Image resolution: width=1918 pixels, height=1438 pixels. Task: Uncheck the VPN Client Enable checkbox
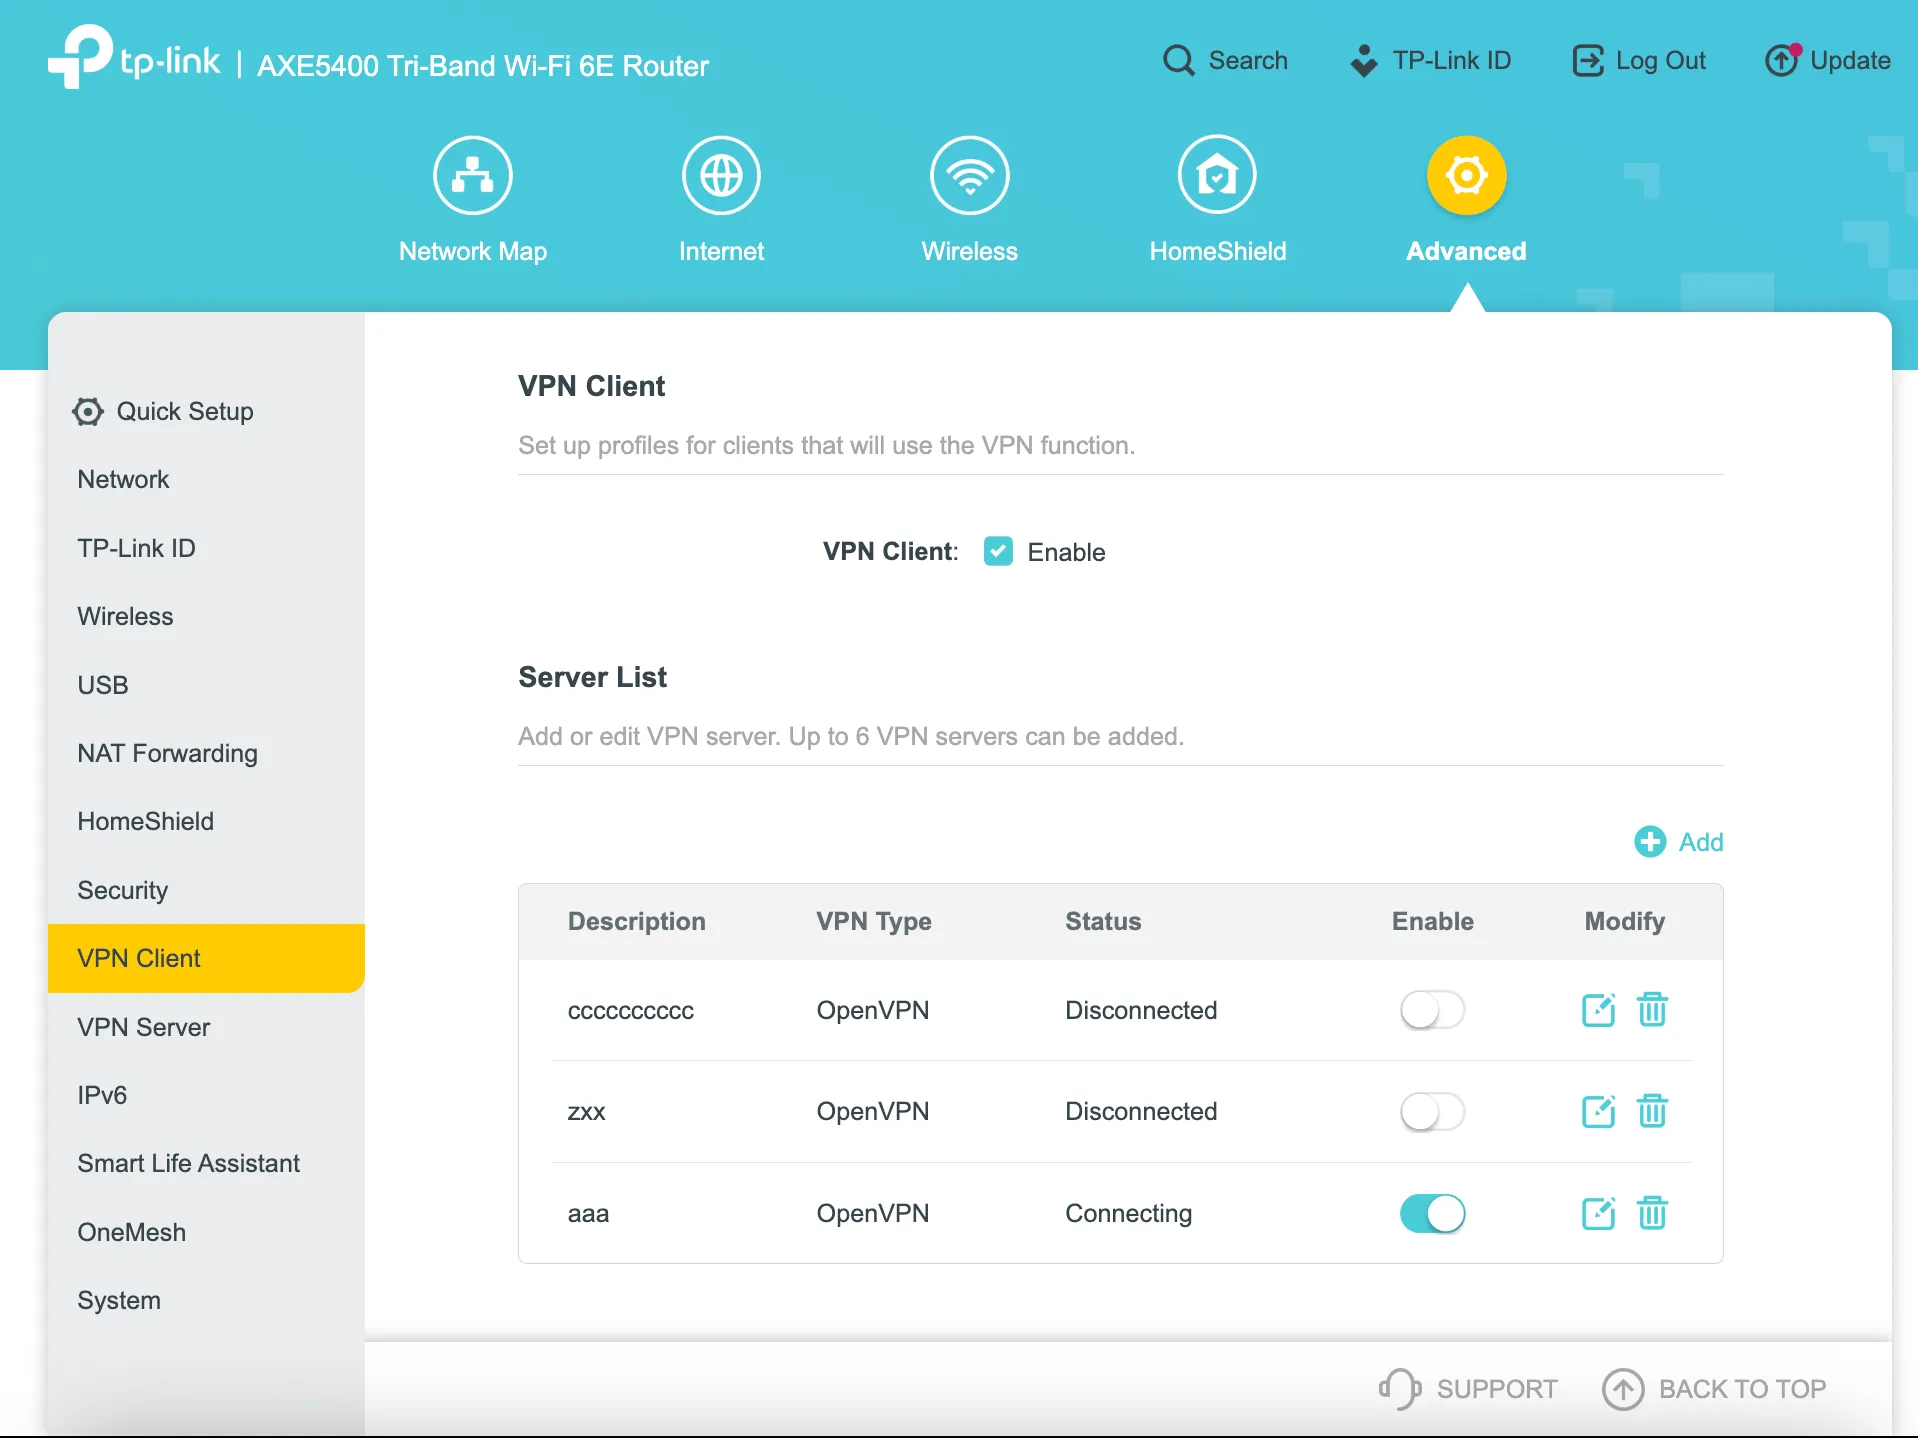click(998, 551)
